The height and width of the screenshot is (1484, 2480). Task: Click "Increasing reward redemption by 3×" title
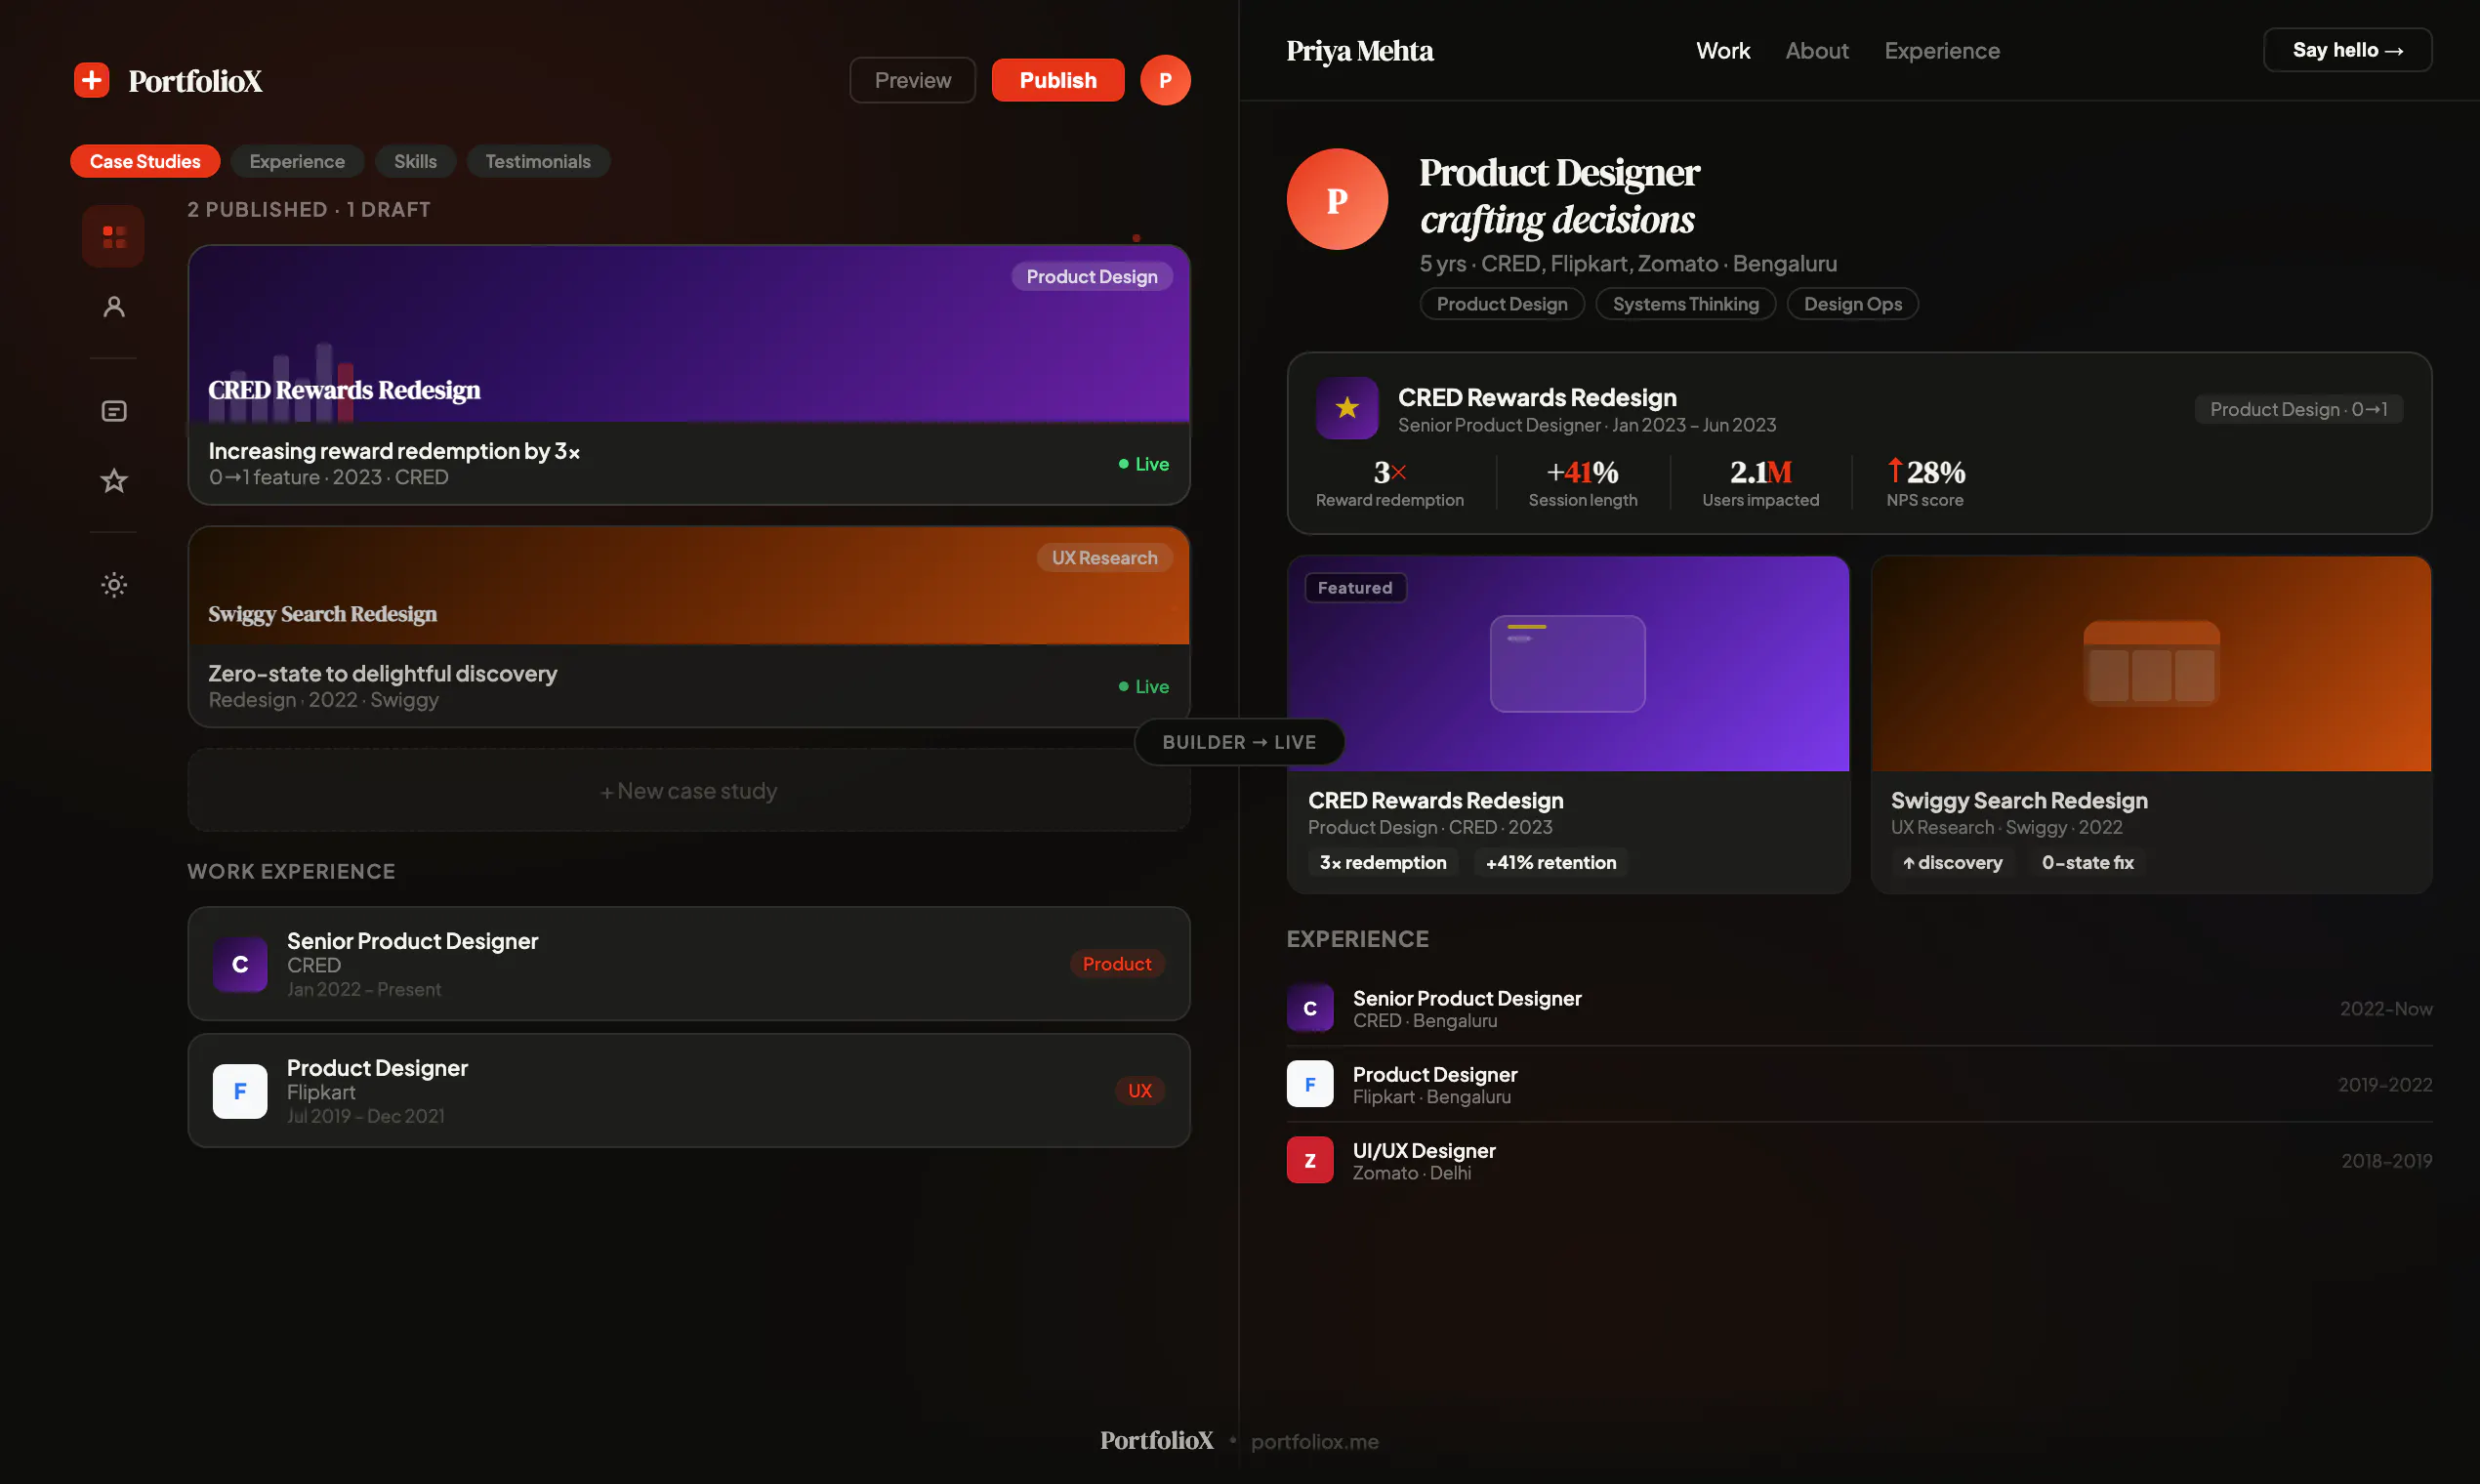pos(394,451)
